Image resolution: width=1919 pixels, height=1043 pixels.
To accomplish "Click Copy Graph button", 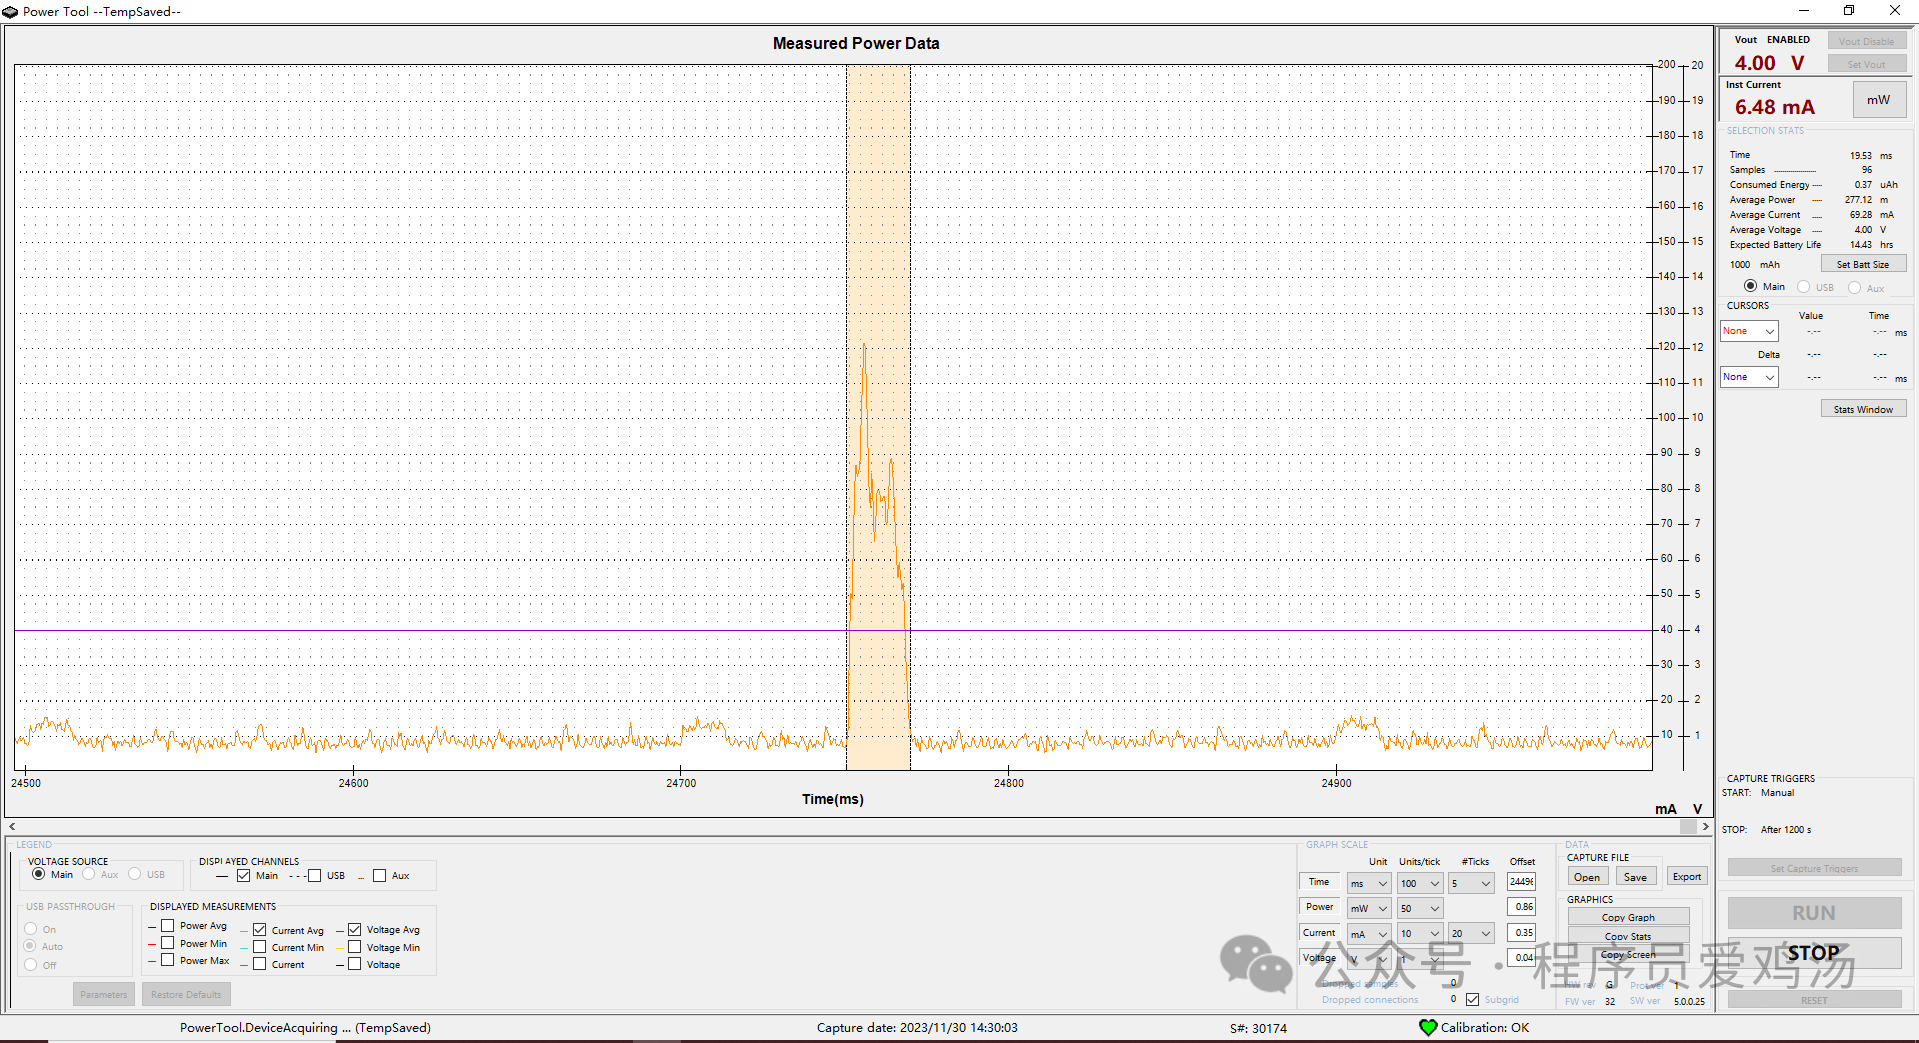I will [1628, 917].
